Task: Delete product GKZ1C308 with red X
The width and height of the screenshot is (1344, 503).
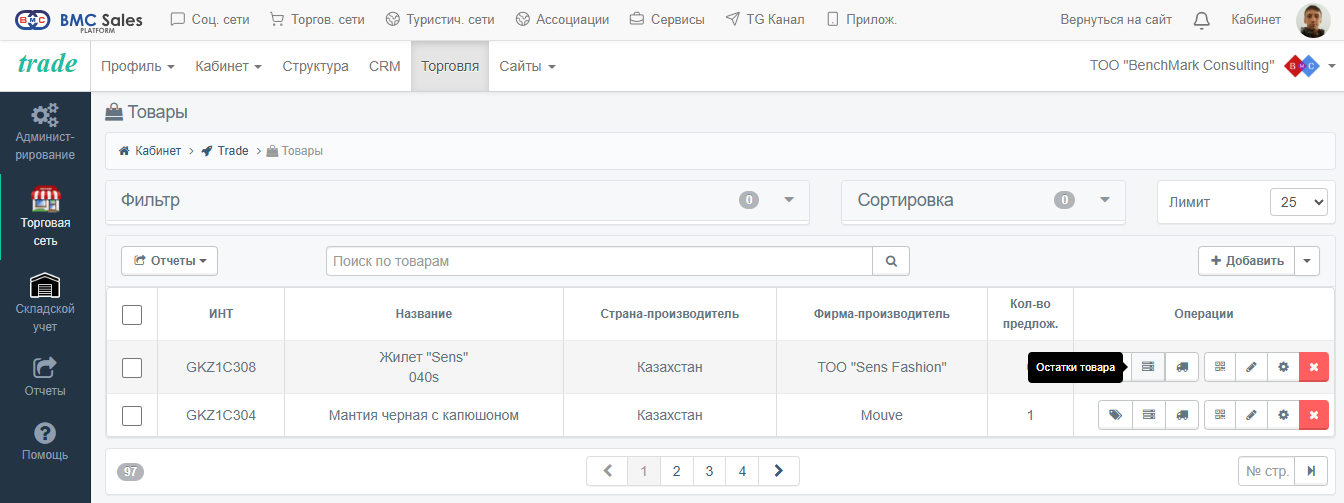Action: tap(1314, 367)
